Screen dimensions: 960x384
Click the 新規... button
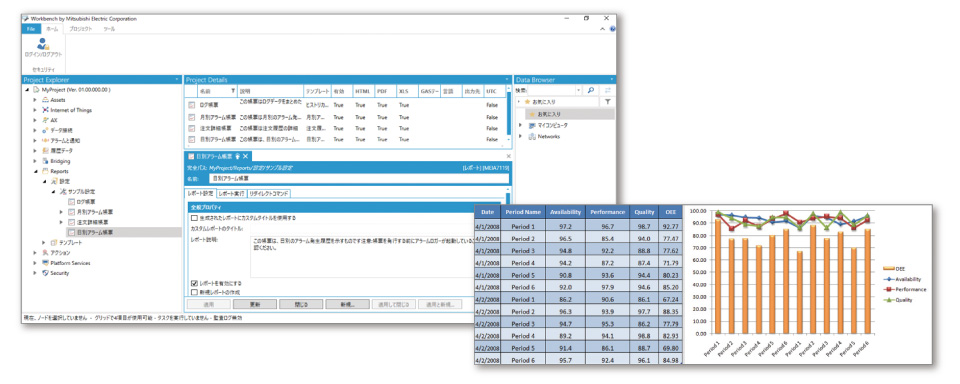tap(348, 304)
